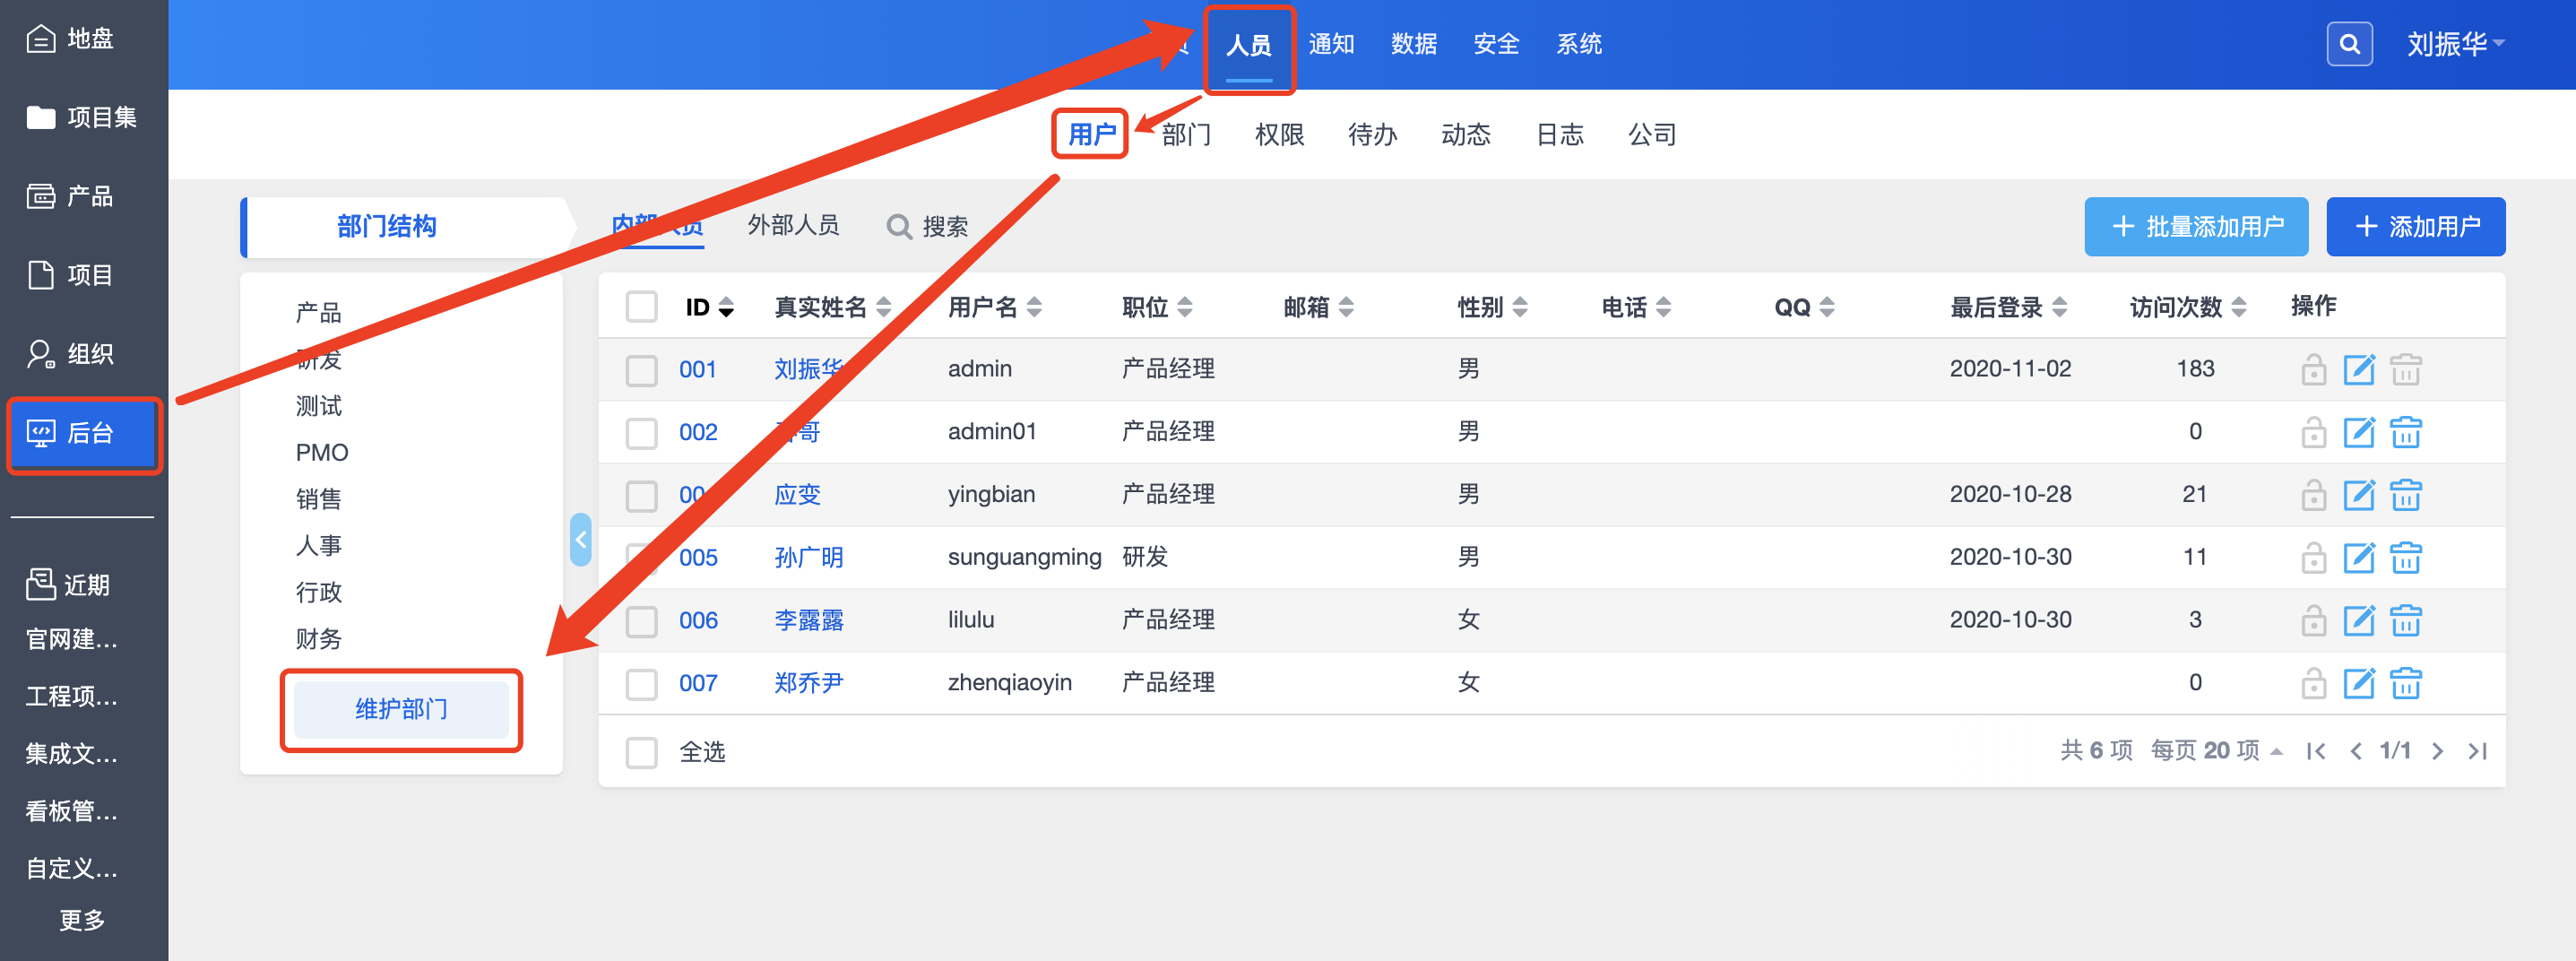Tick the 全选 select-all checkbox
This screenshot has width=2576, height=961.
(641, 752)
